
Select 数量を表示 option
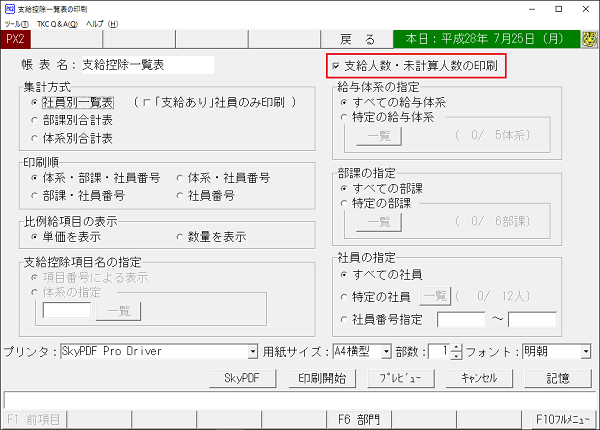pyautogui.click(x=179, y=237)
